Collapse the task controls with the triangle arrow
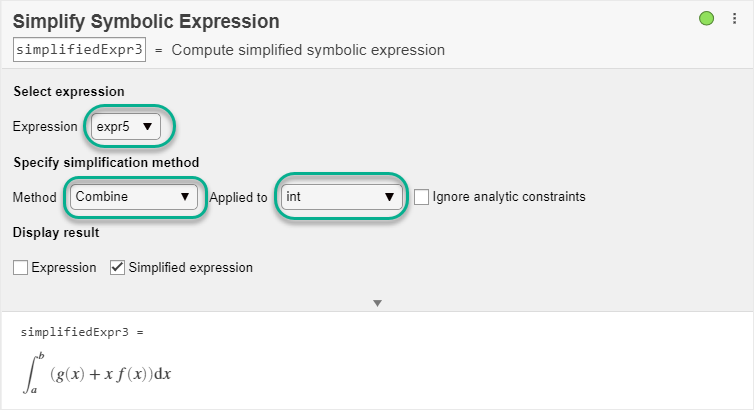Viewport: 754px width, 410px height. pos(377,302)
